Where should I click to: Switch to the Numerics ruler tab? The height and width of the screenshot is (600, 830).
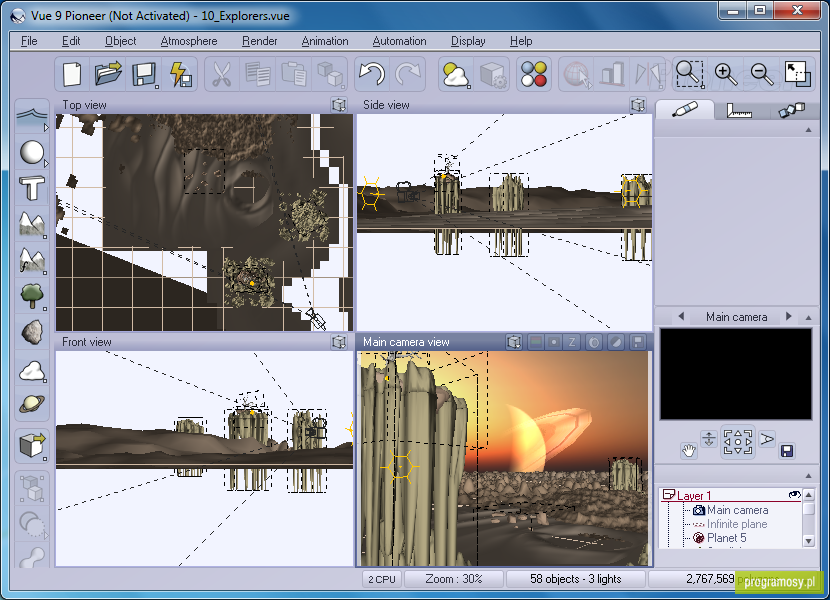(739, 110)
